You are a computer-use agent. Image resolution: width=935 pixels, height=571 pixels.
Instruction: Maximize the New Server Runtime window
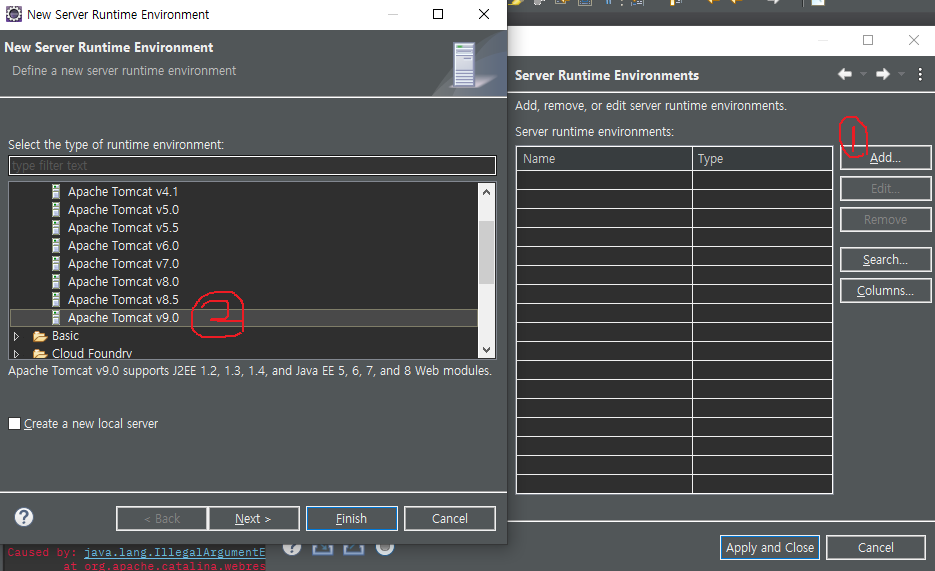(438, 14)
